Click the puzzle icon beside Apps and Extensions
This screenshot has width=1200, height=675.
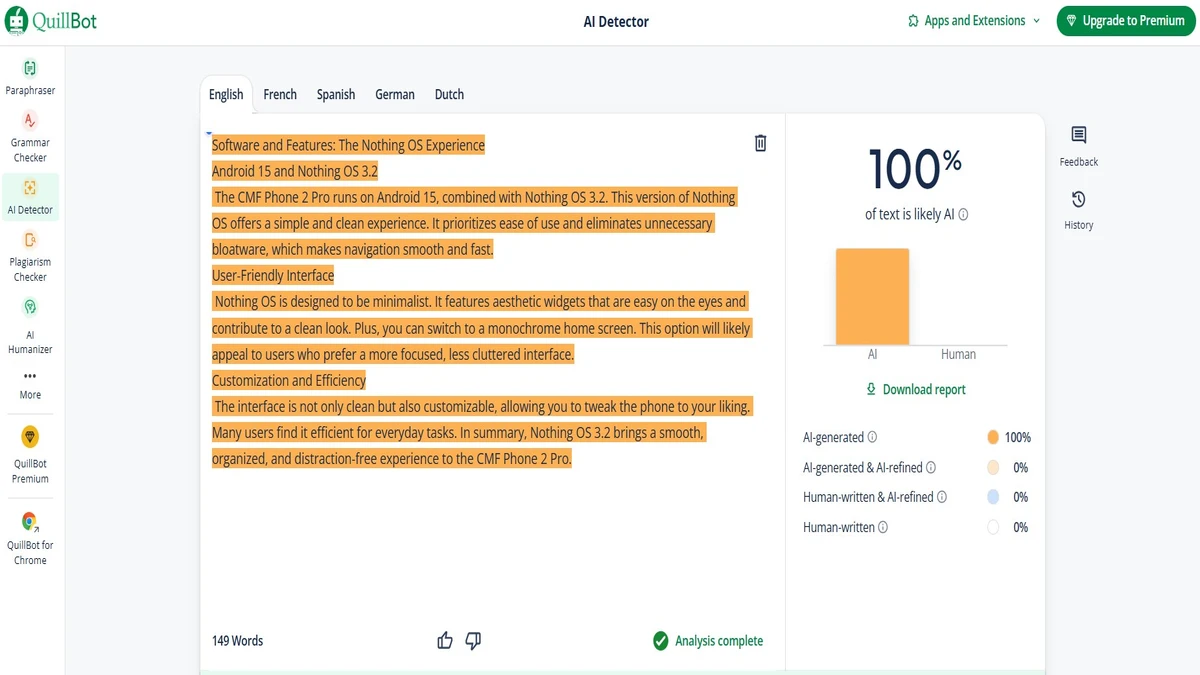pyautogui.click(x=913, y=21)
